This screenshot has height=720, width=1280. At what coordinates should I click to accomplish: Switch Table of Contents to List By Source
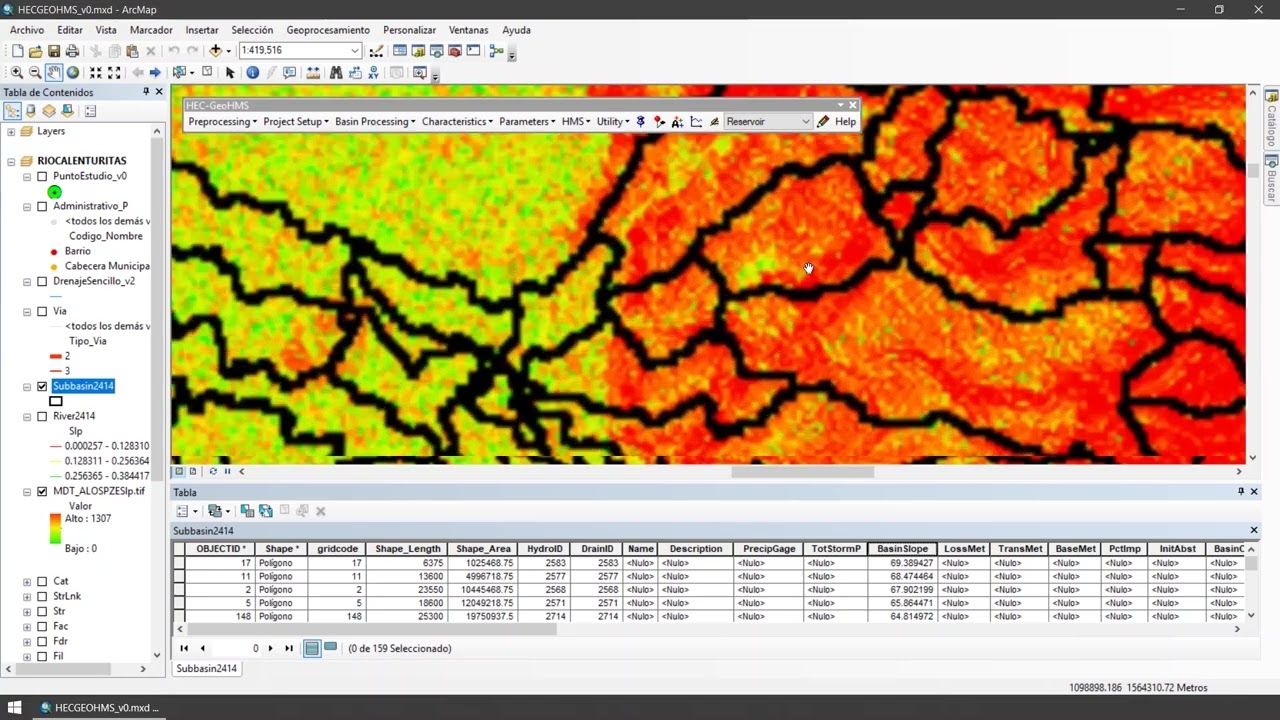31,111
